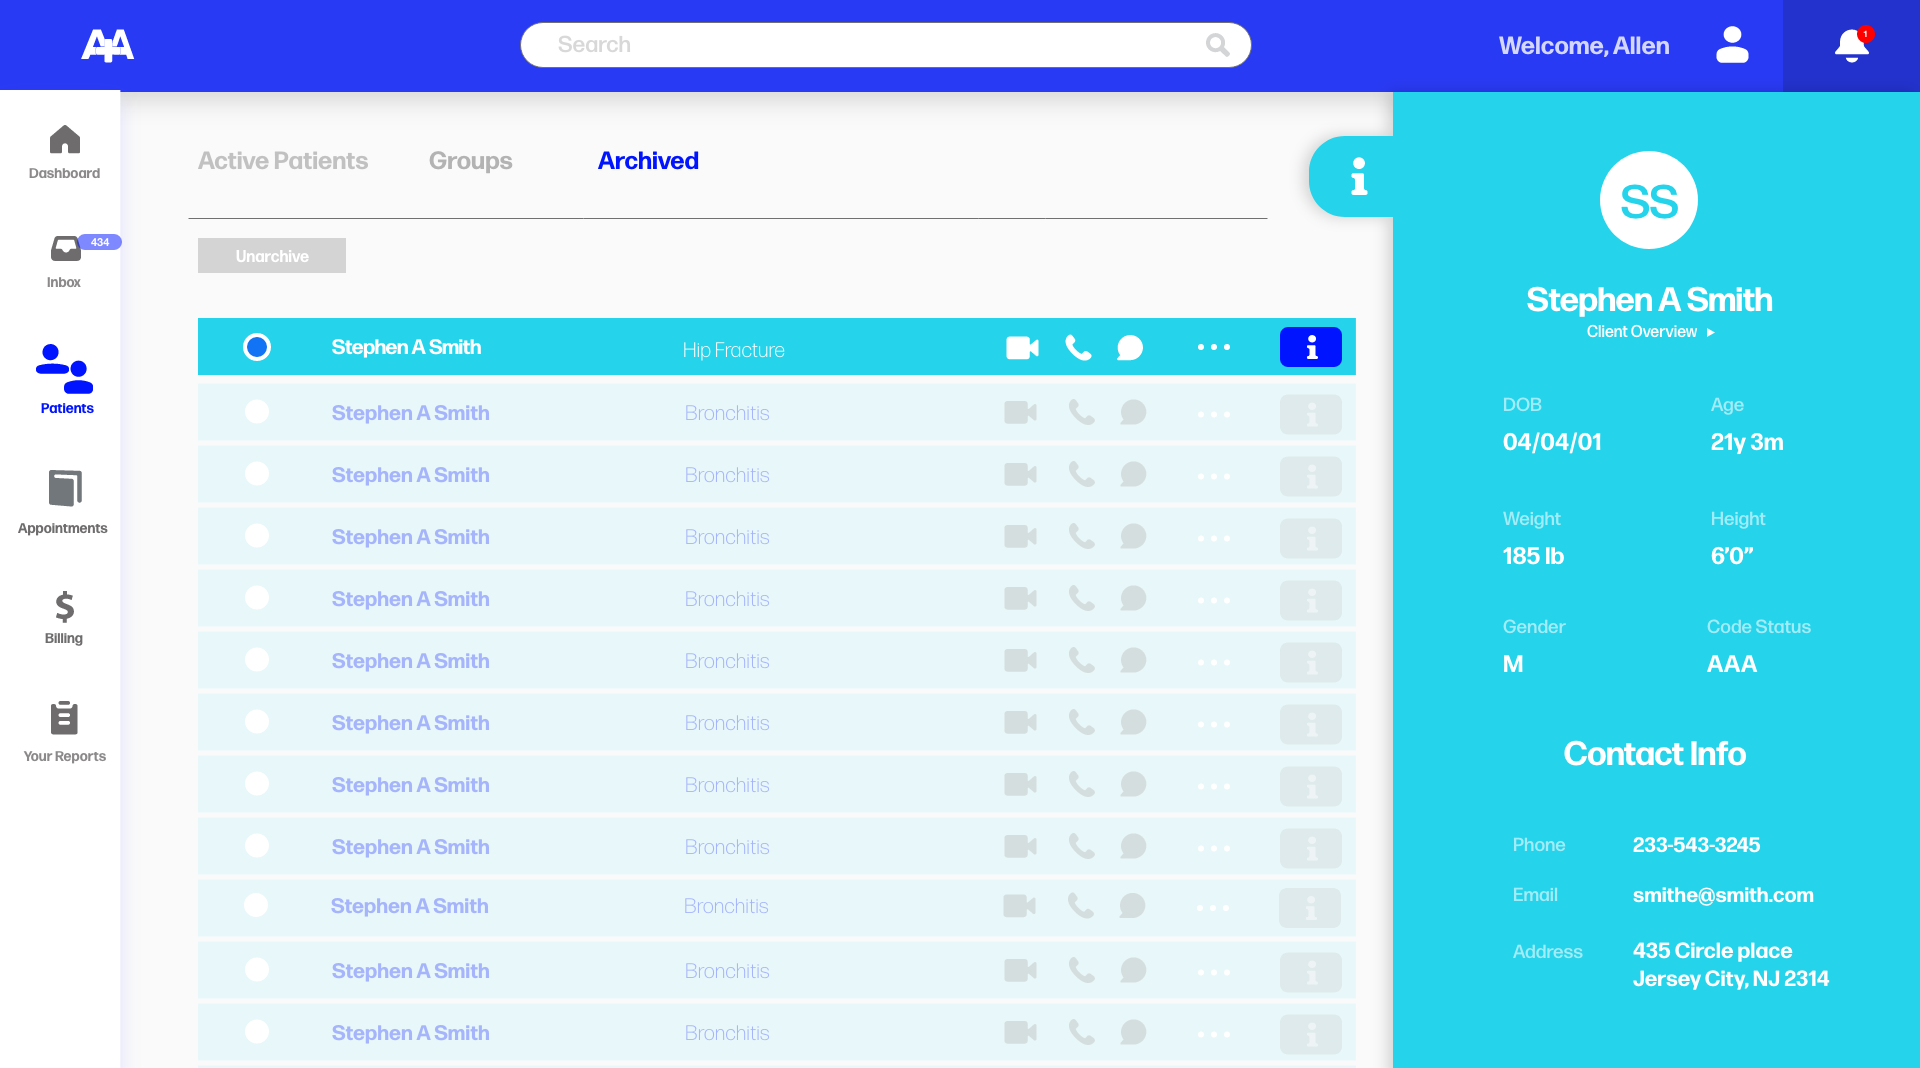Viewport: 1920px width, 1068px height.
Task: Click the Contact Info heading
Action: [1654, 754]
